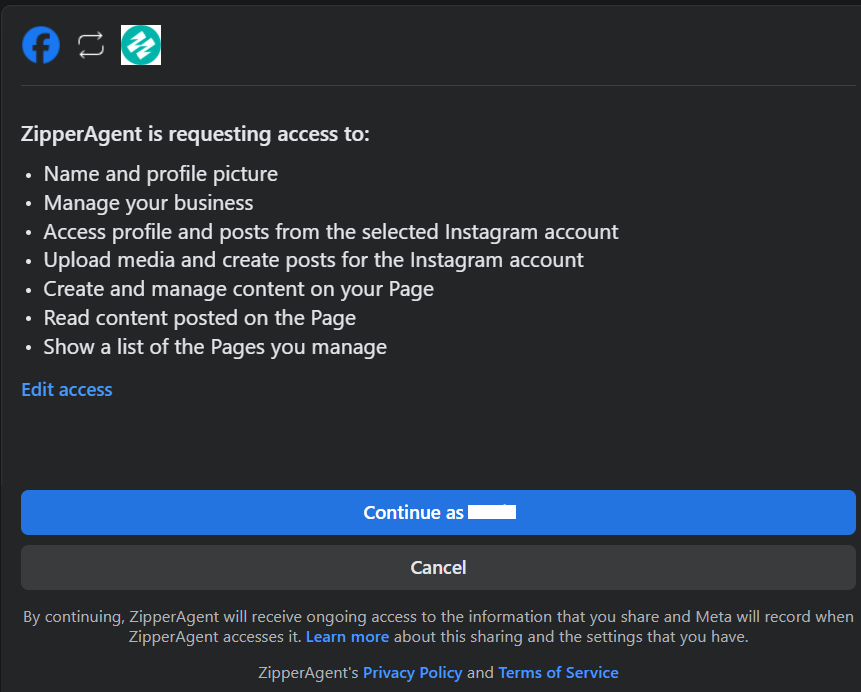
Task: Click the Facebook logo icon
Action: pyautogui.click(x=41, y=45)
